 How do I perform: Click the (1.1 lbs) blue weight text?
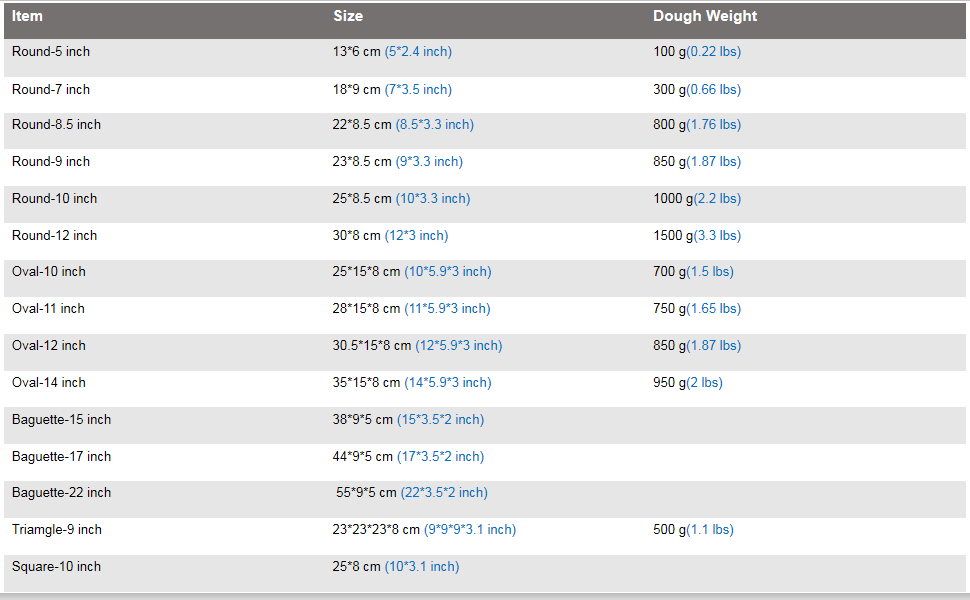tap(710, 530)
